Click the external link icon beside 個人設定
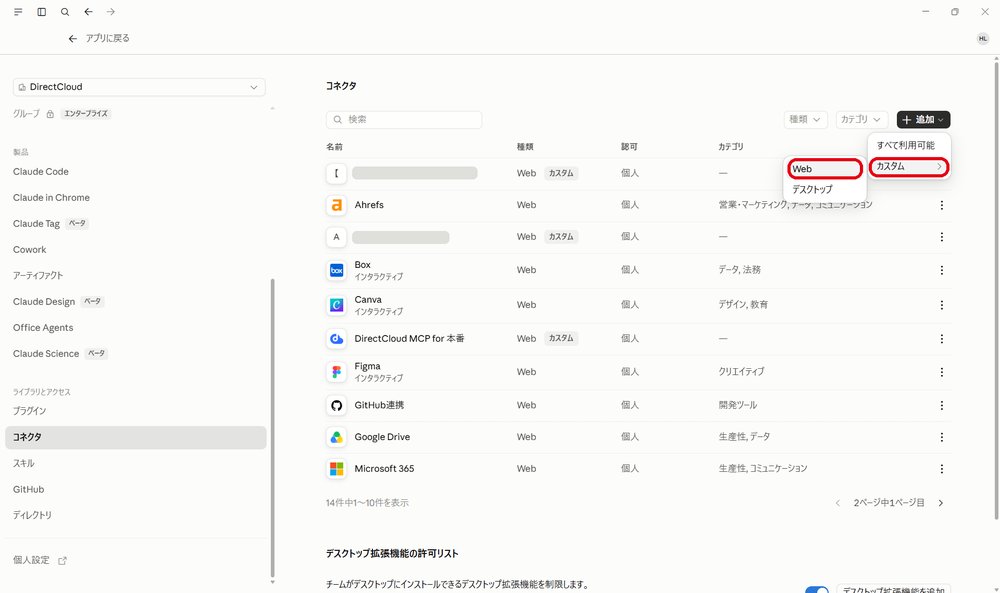The height and width of the screenshot is (593, 1000). pos(62,560)
